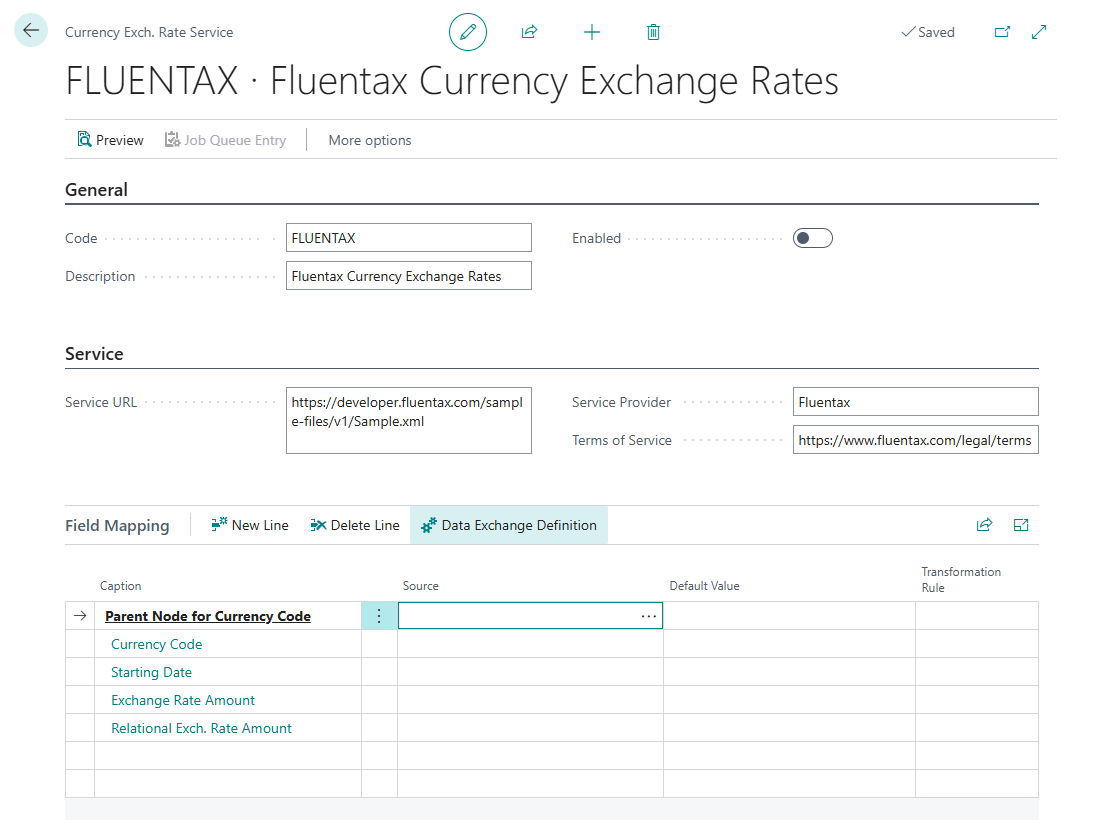Click the Service URL field

click(409, 421)
